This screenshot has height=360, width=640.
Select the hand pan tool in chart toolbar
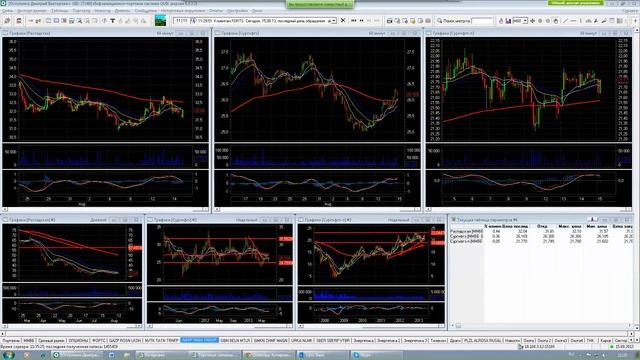[x=556, y=21]
